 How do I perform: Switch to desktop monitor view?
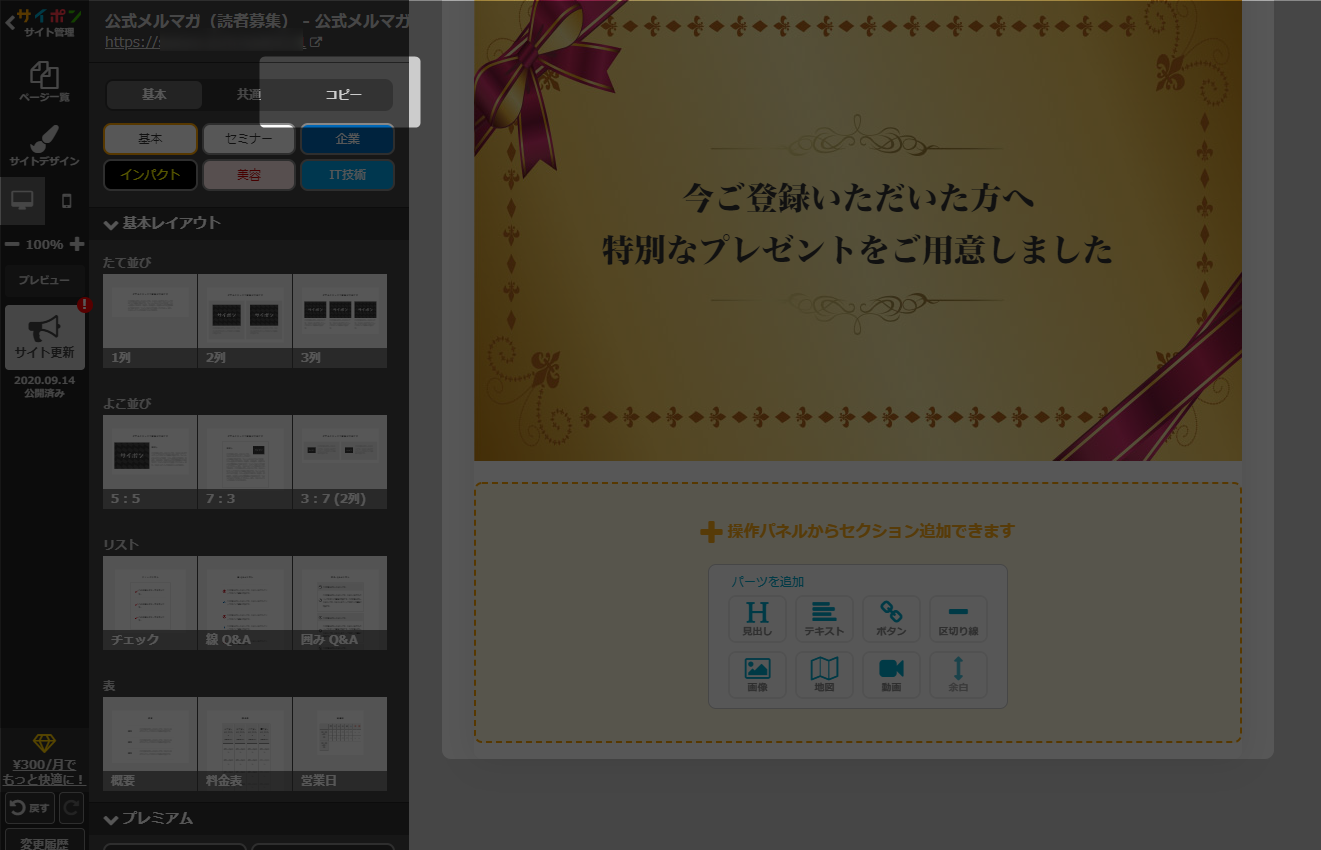(22, 200)
